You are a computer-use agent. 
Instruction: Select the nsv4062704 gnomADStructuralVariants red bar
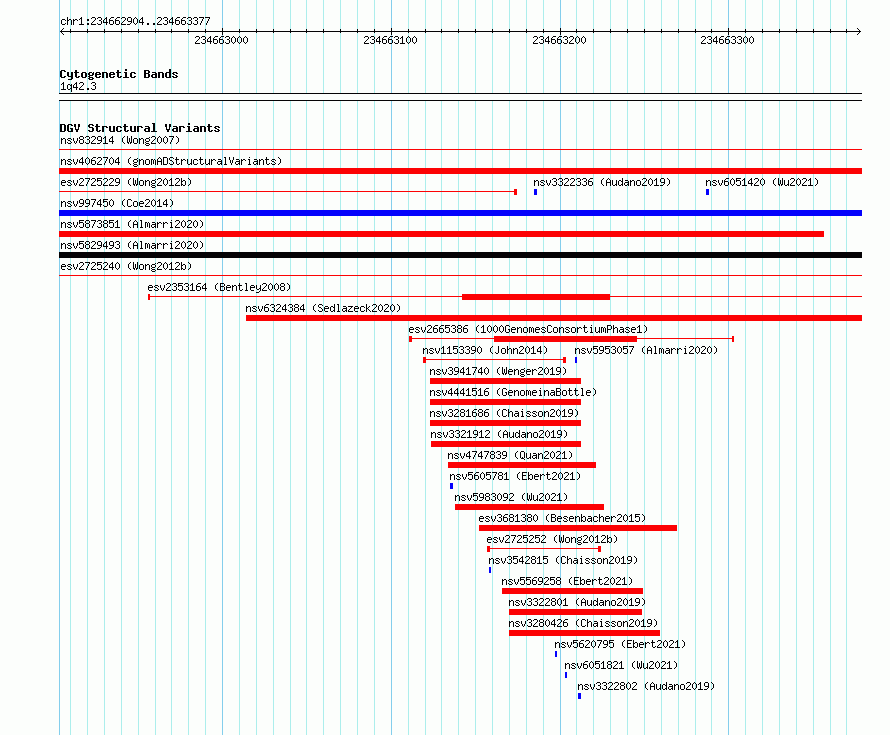(460, 171)
